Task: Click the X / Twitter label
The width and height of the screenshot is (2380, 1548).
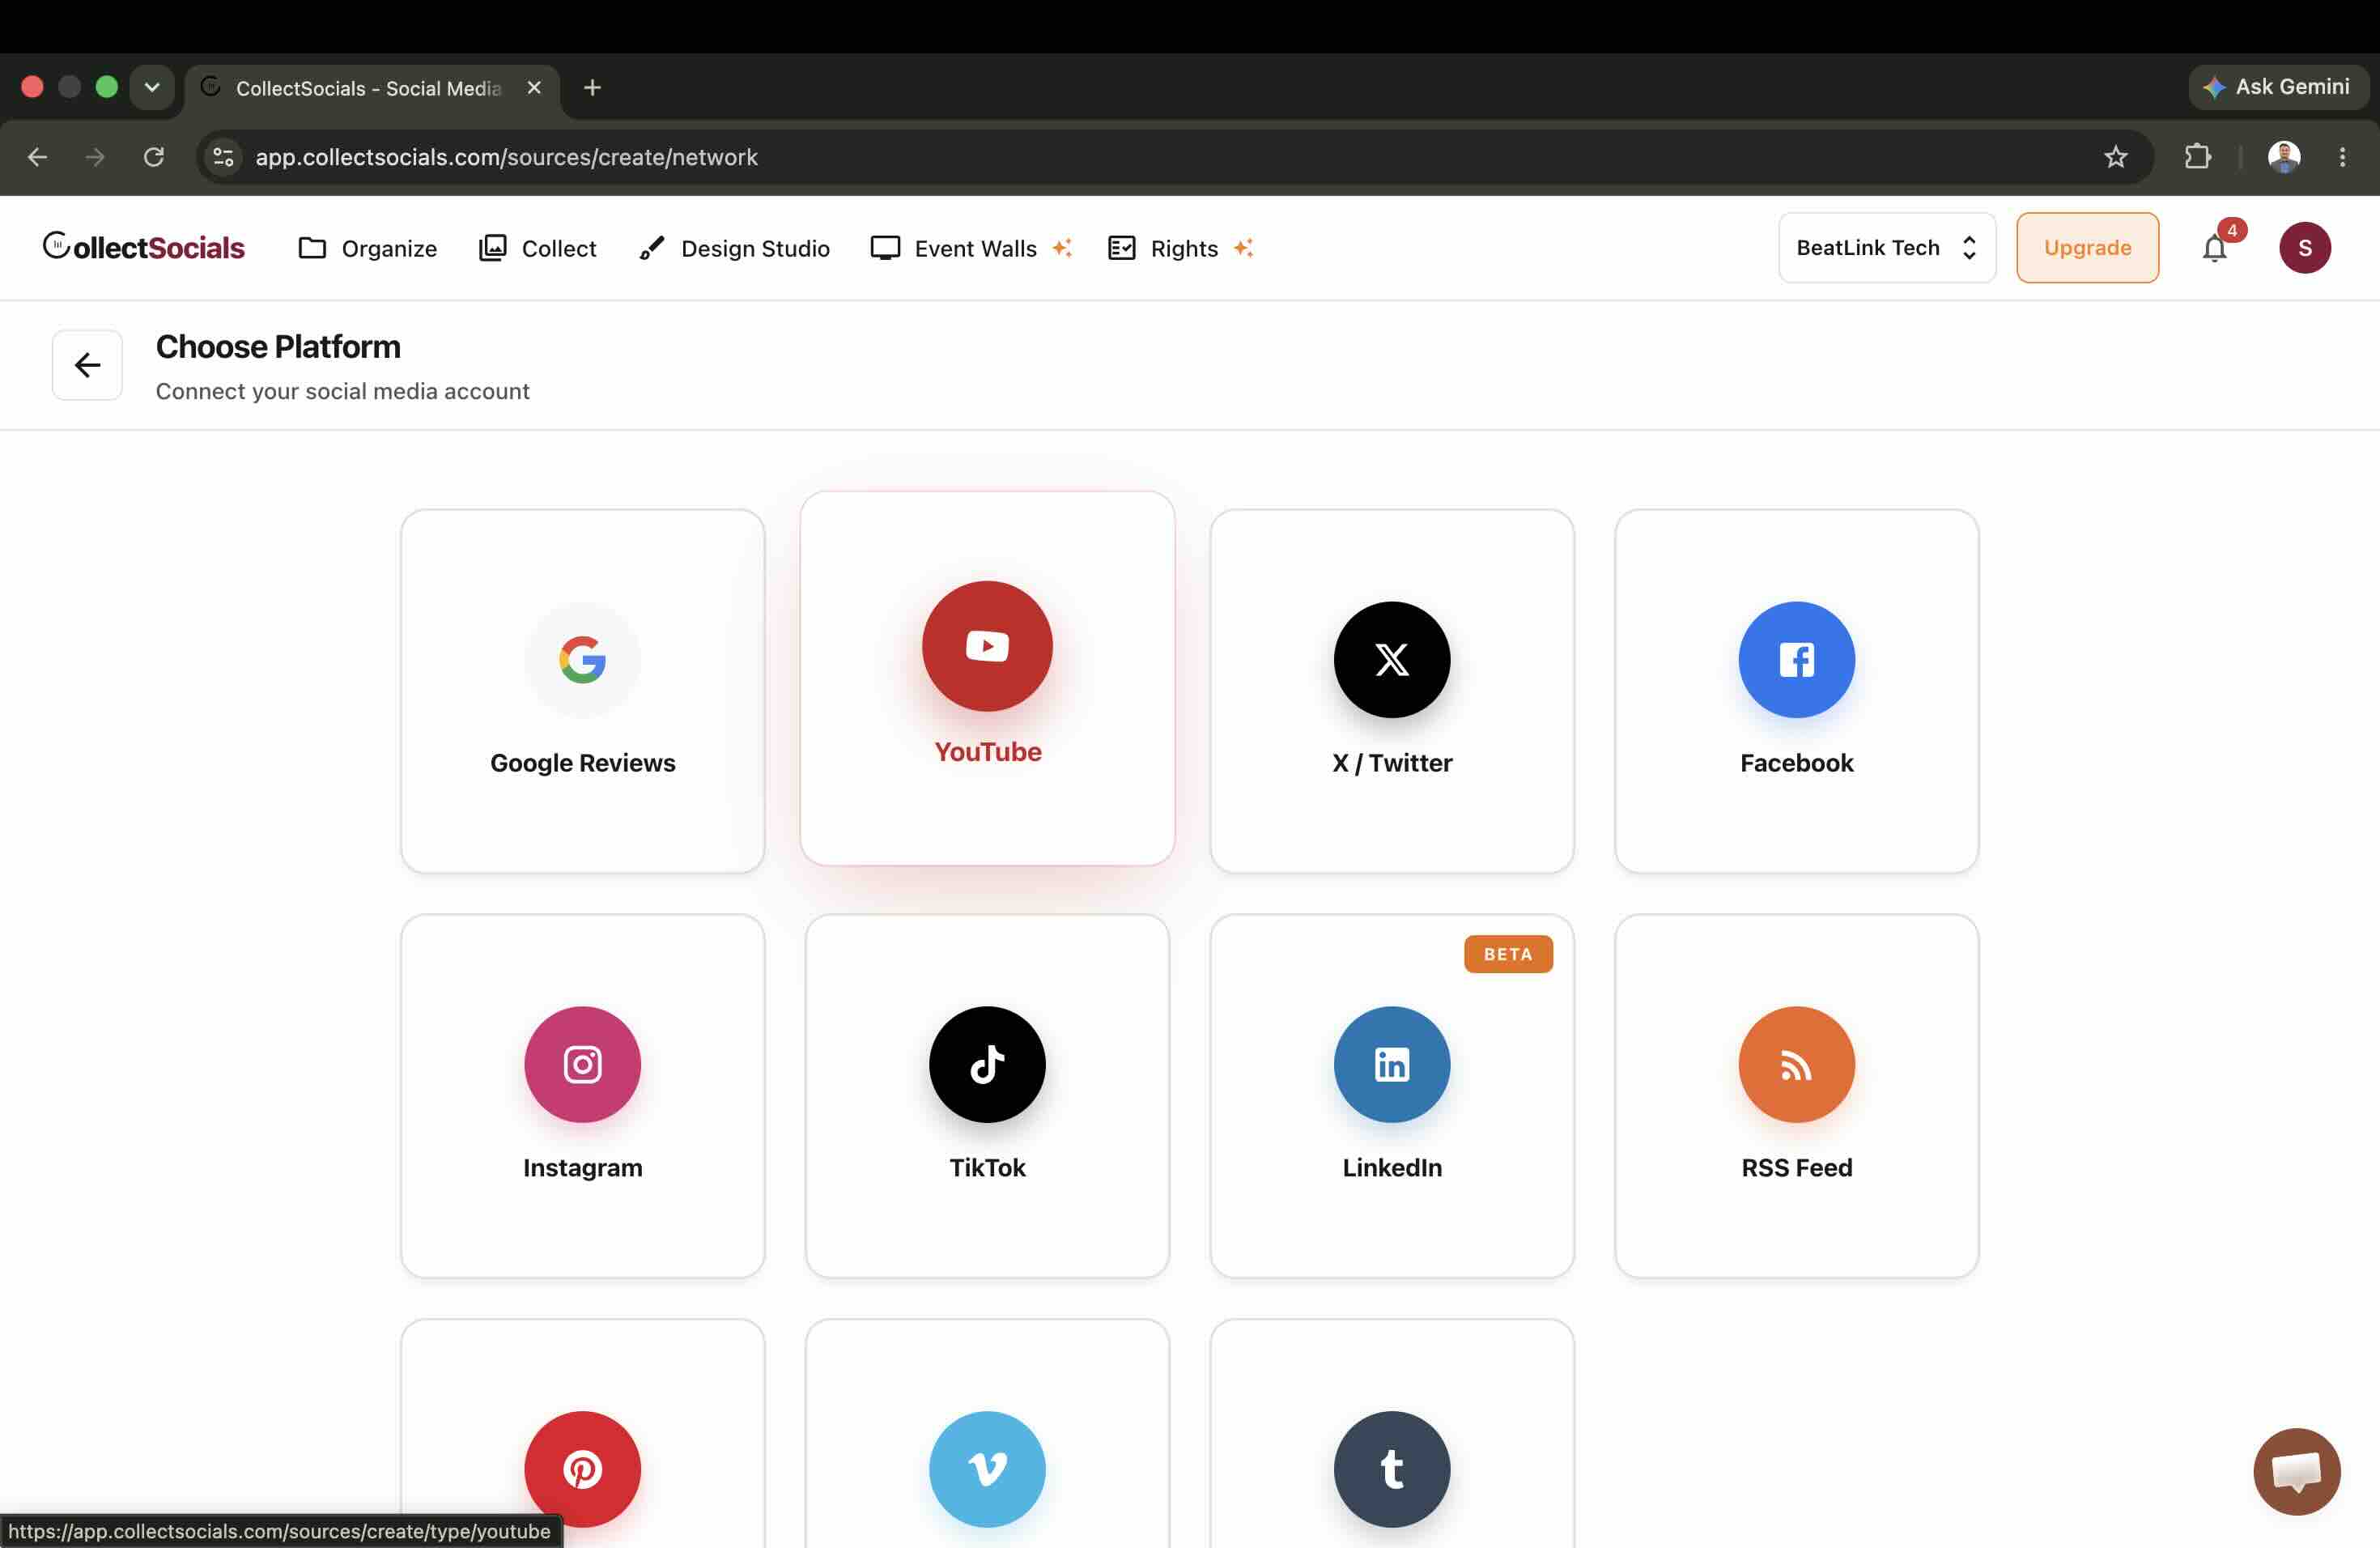Action: coord(1391,763)
